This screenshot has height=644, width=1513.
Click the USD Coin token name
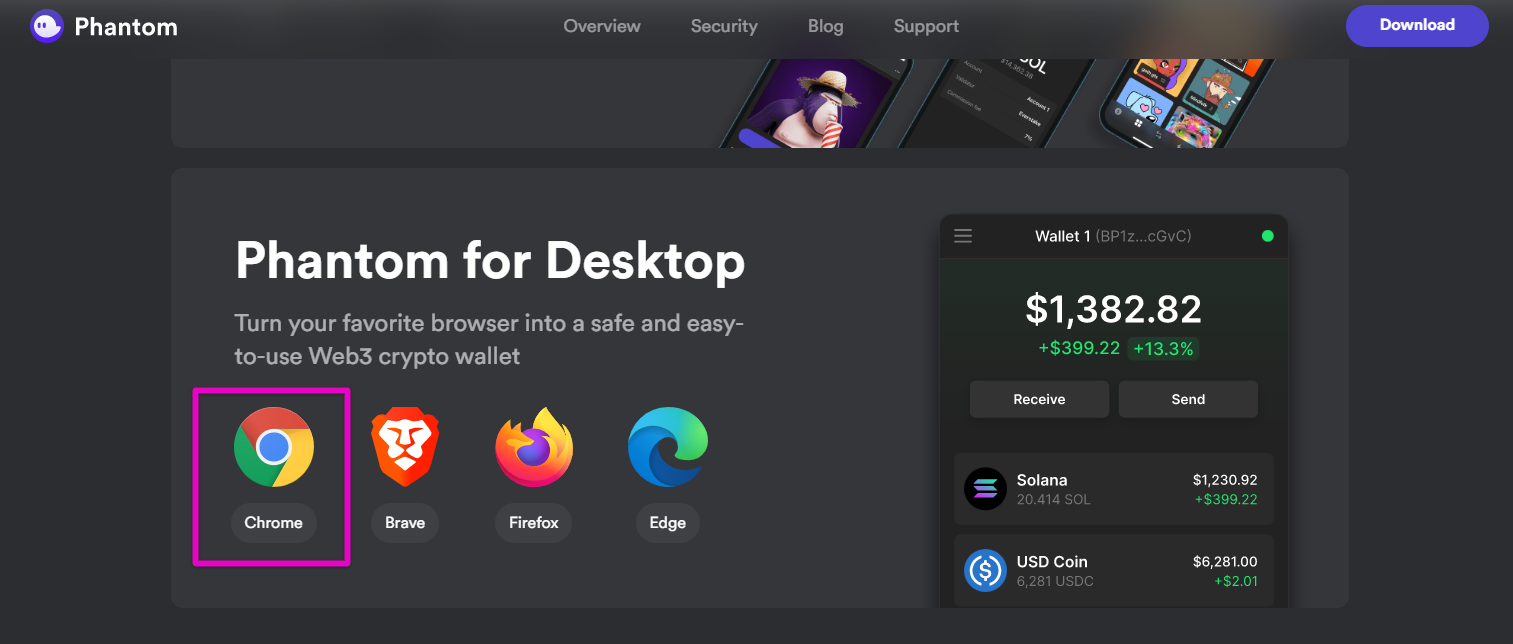(x=1052, y=562)
